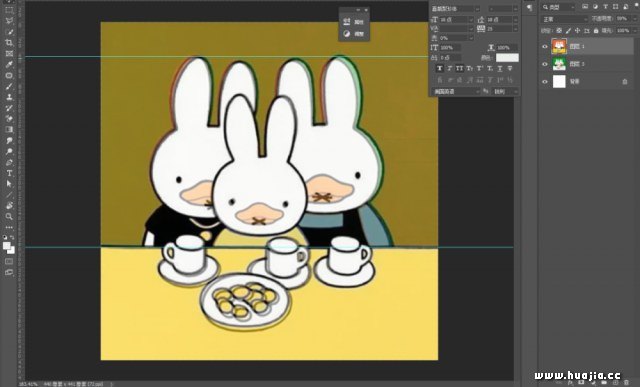Select the top layer thumbnail
640x387 pixels.
(559, 47)
